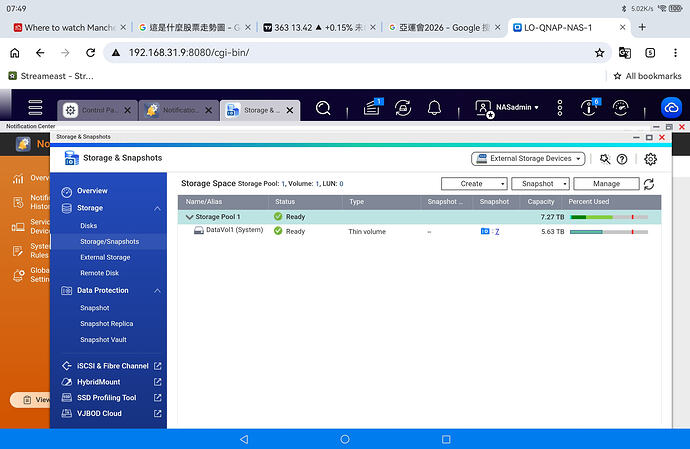Click the Storage & Snapshots global settings gear

(650, 159)
